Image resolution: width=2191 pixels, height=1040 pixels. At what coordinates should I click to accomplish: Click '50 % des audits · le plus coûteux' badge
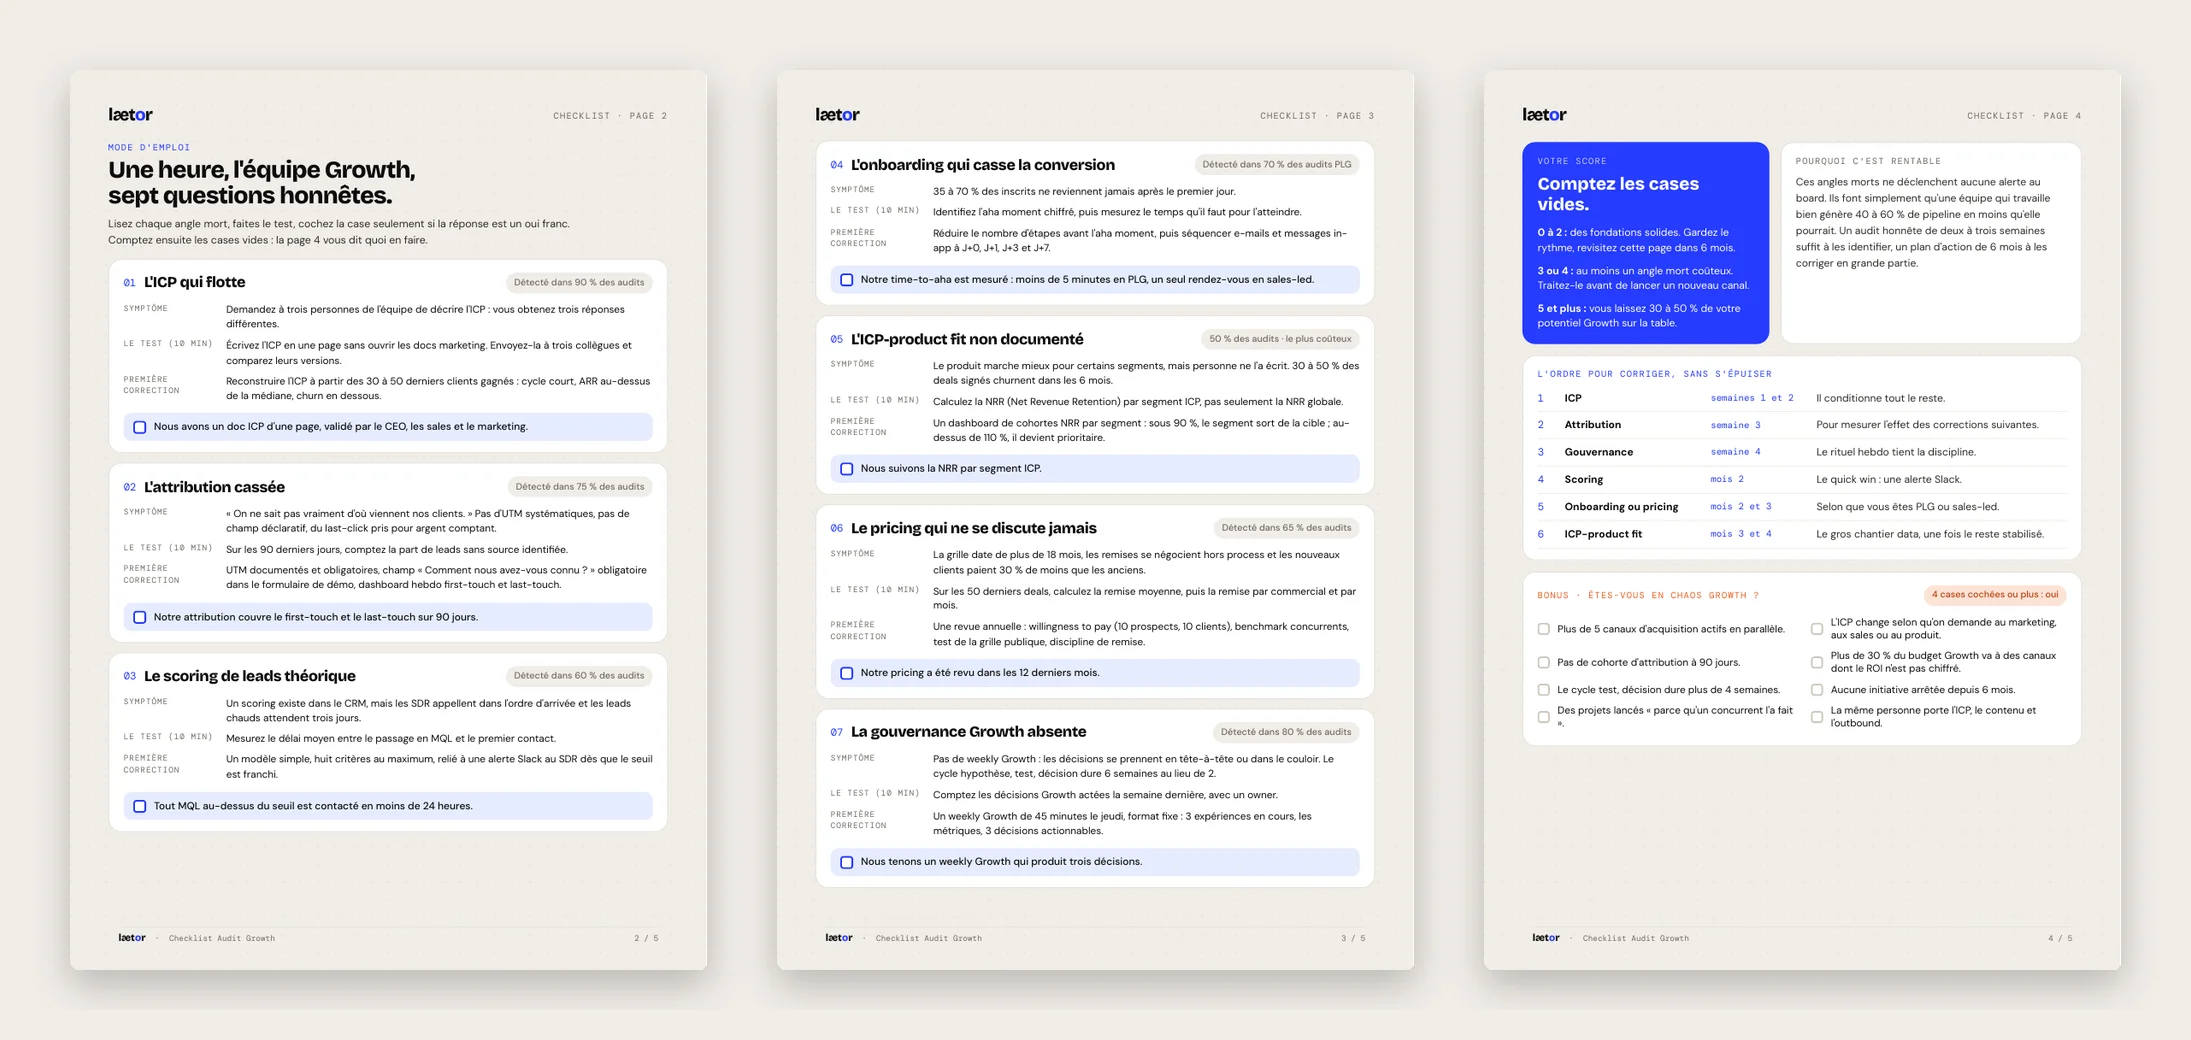coord(1280,339)
